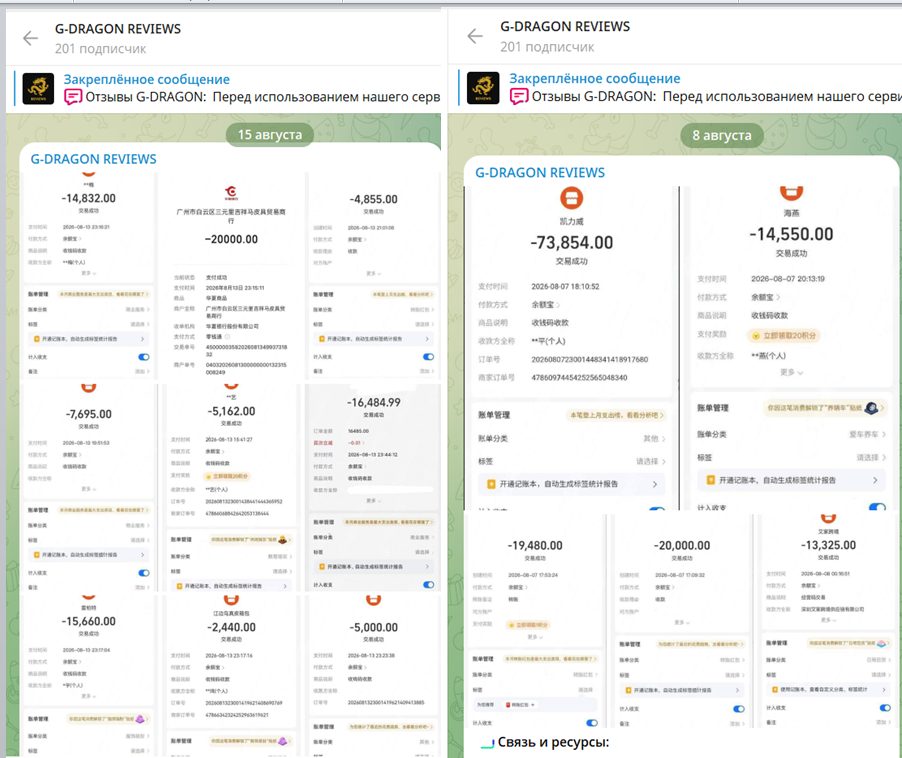Click orange merchant icon above -5,000.00
The image size is (902, 758).
tap(373, 600)
